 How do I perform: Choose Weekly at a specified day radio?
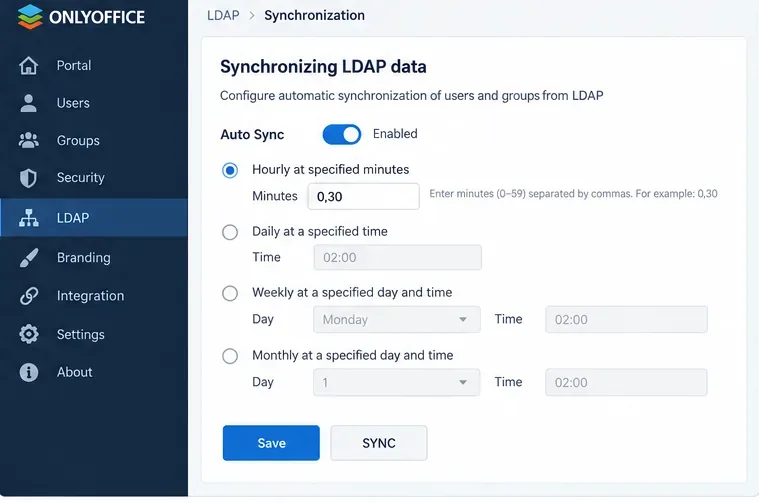(x=230, y=293)
